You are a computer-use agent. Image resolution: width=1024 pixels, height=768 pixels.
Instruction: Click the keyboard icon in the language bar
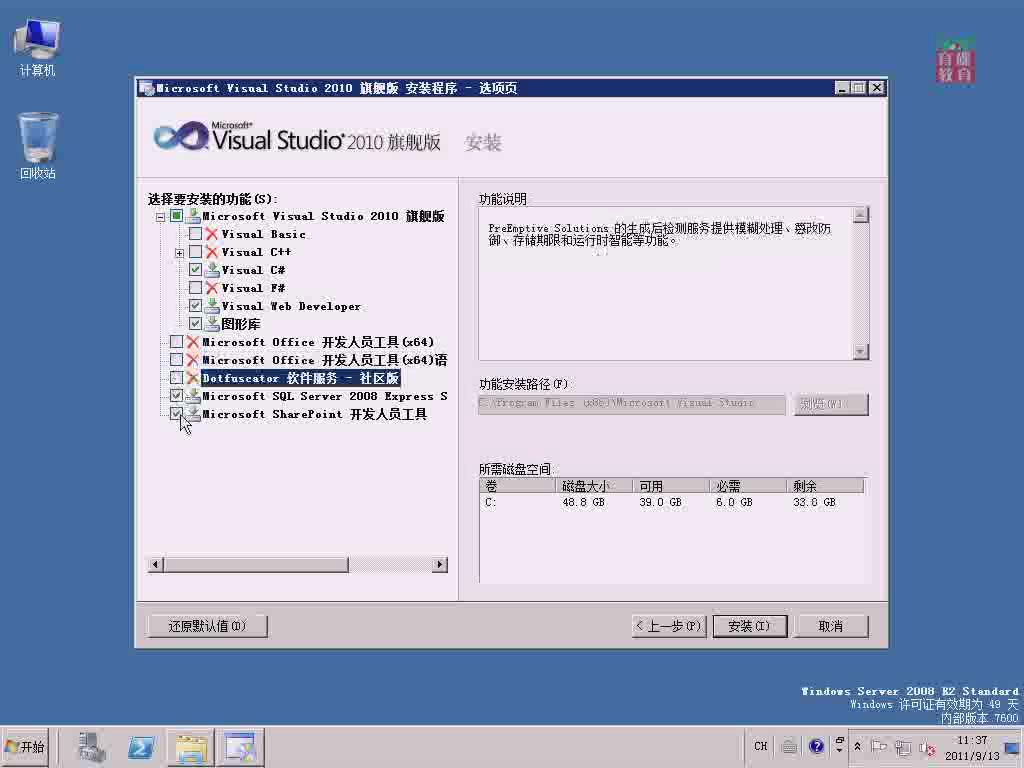pyautogui.click(x=789, y=746)
